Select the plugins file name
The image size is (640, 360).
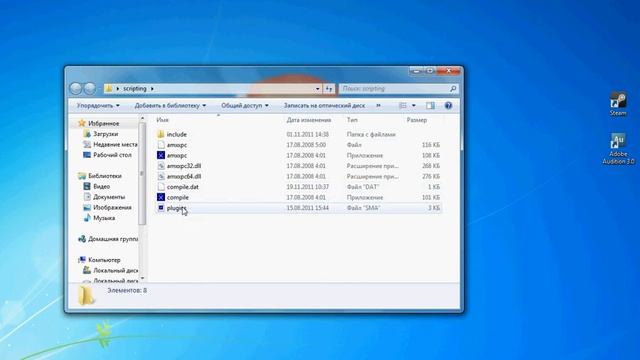click(x=176, y=208)
